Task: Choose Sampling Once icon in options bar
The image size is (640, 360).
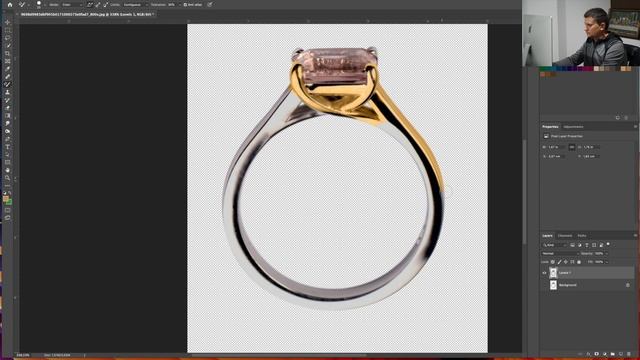Action: coord(98,4)
